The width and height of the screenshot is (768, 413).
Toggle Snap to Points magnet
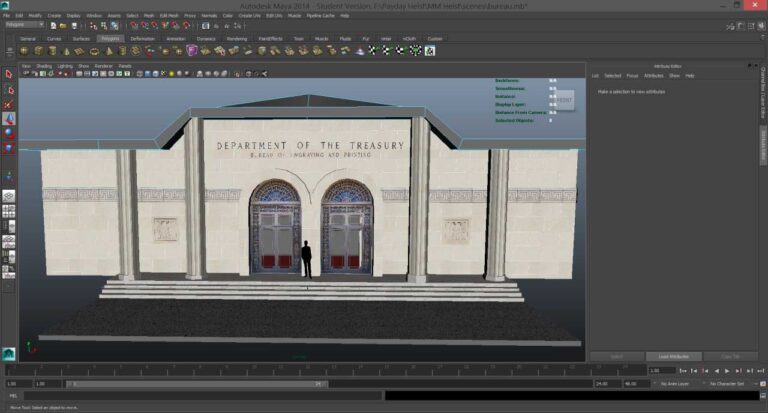155,26
